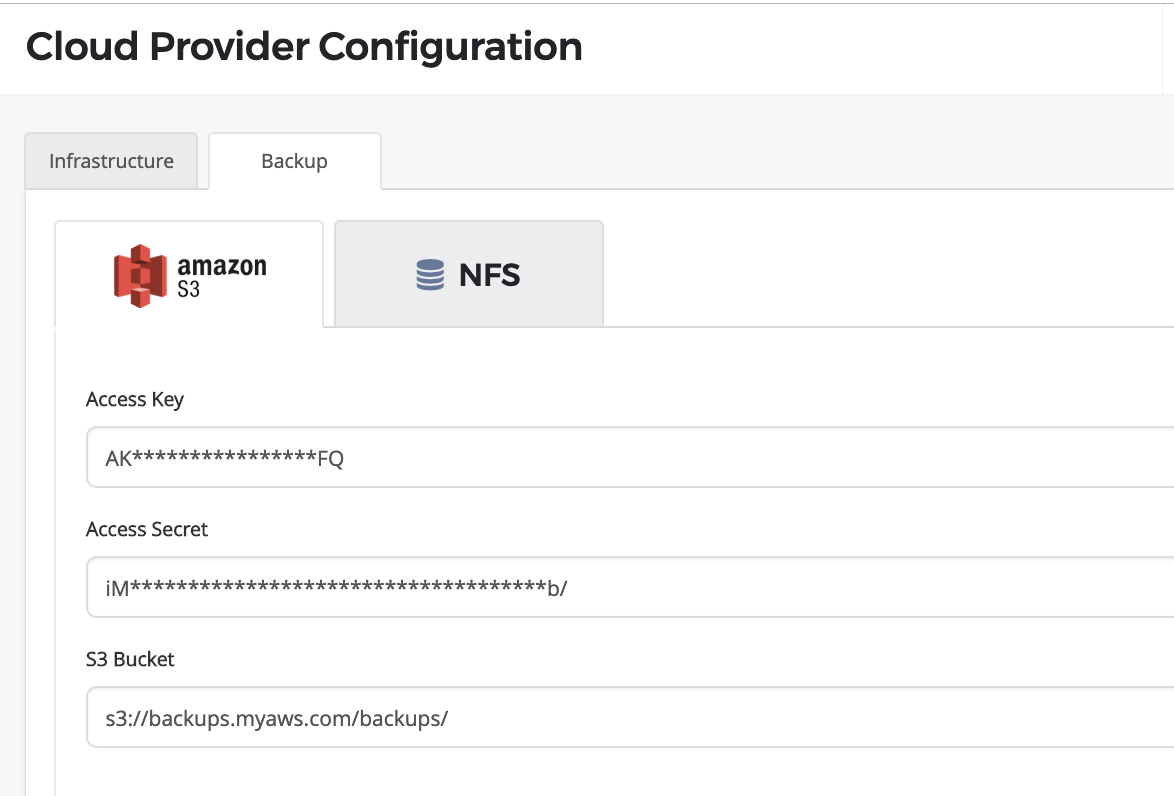Screen dimensions: 1174x796
Task: Click the 'amazon' wordmark text
Action: pyautogui.click(x=222, y=266)
